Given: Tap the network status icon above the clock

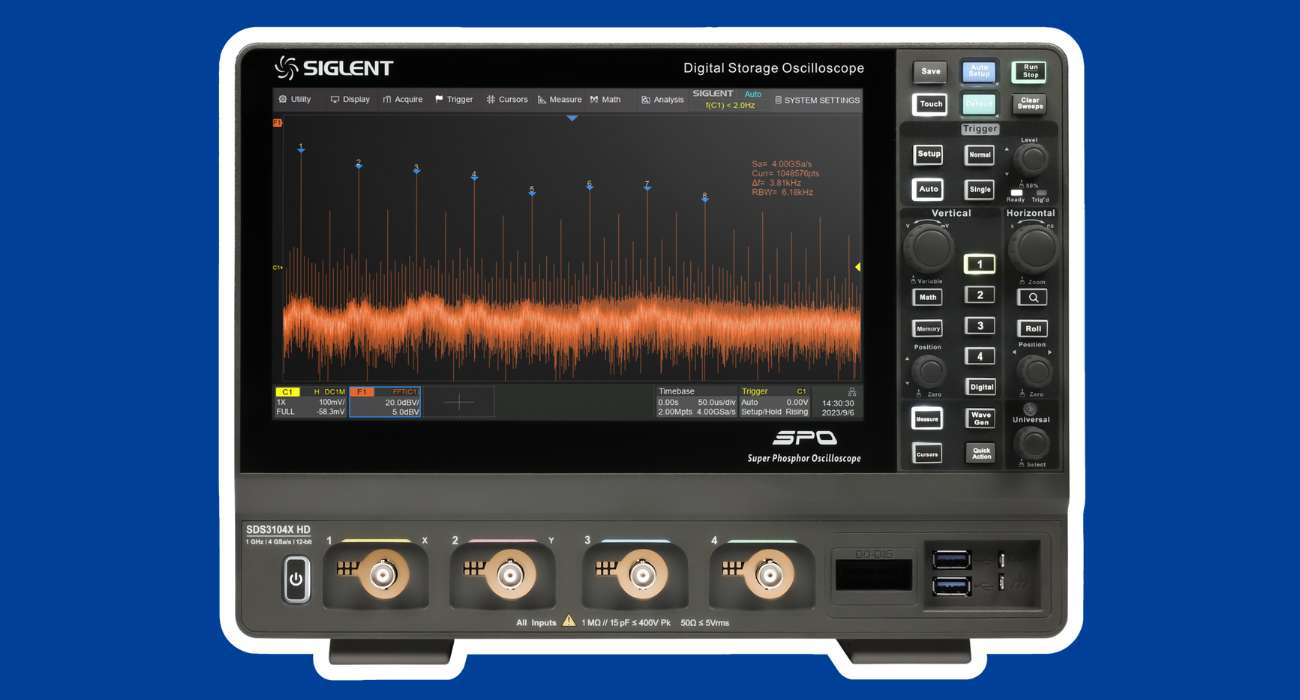Looking at the screenshot, I should tap(851, 392).
